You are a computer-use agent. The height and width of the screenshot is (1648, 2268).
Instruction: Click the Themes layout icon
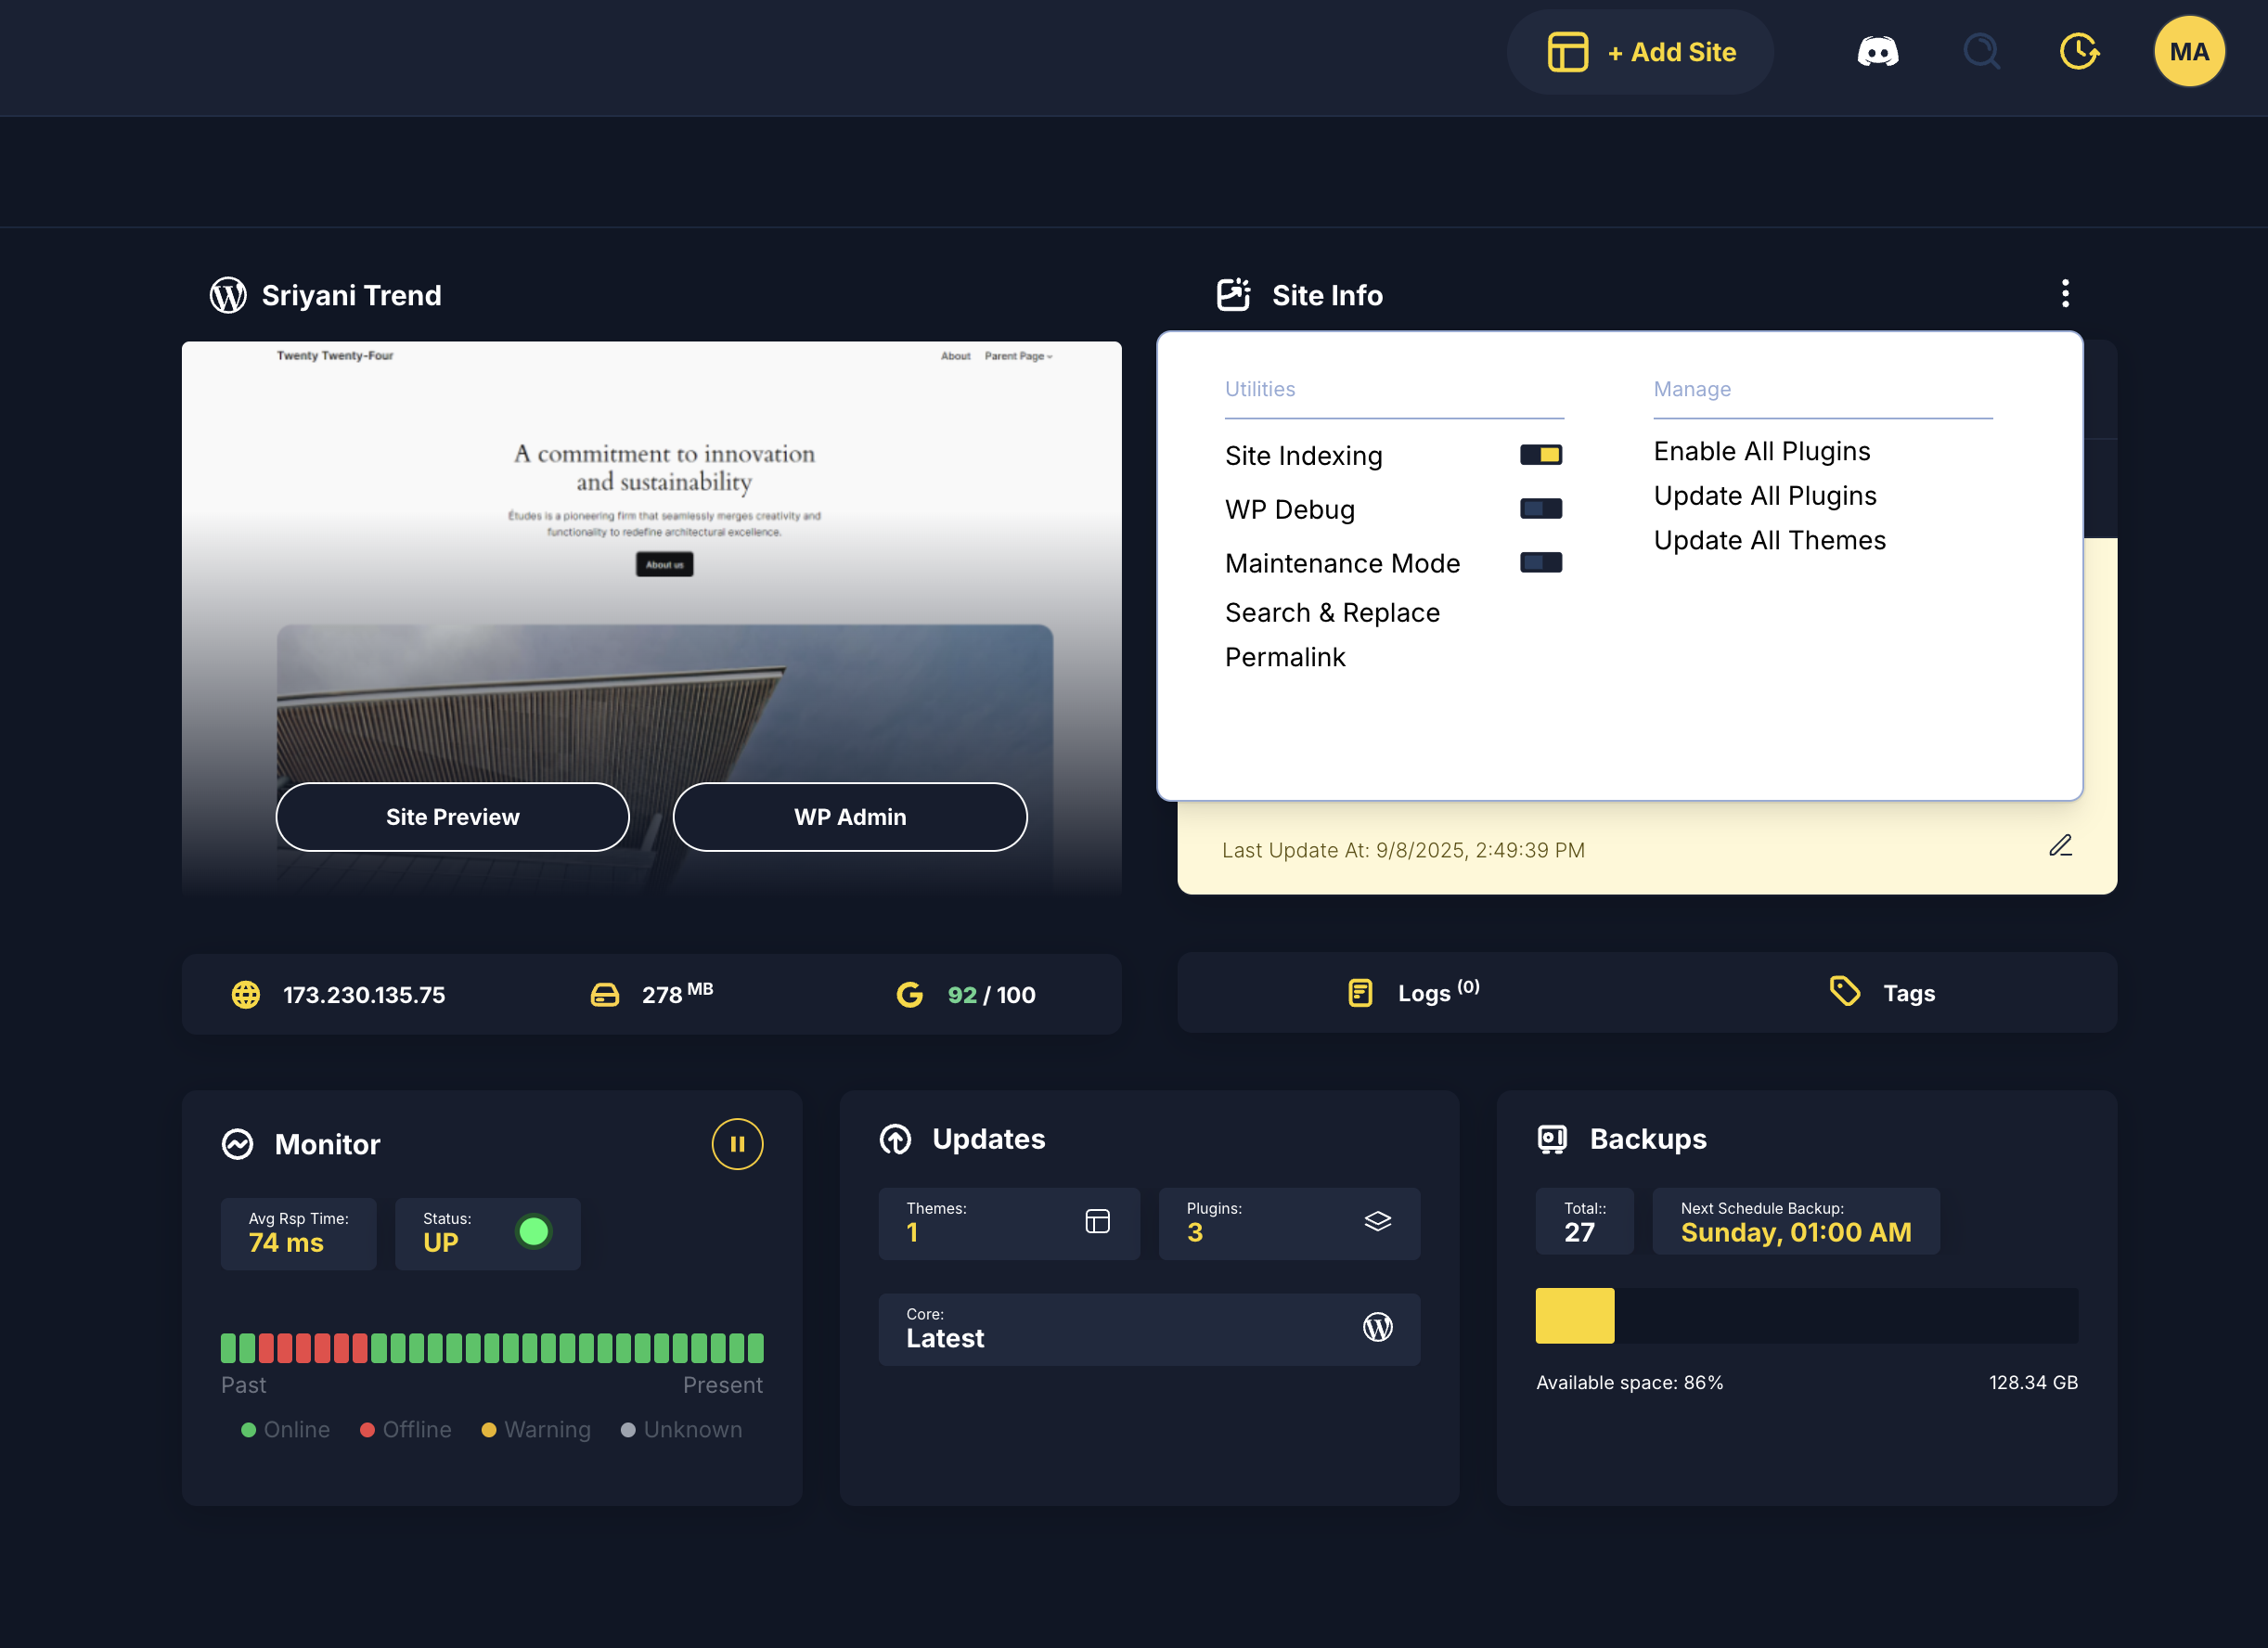pyautogui.click(x=1097, y=1221)
